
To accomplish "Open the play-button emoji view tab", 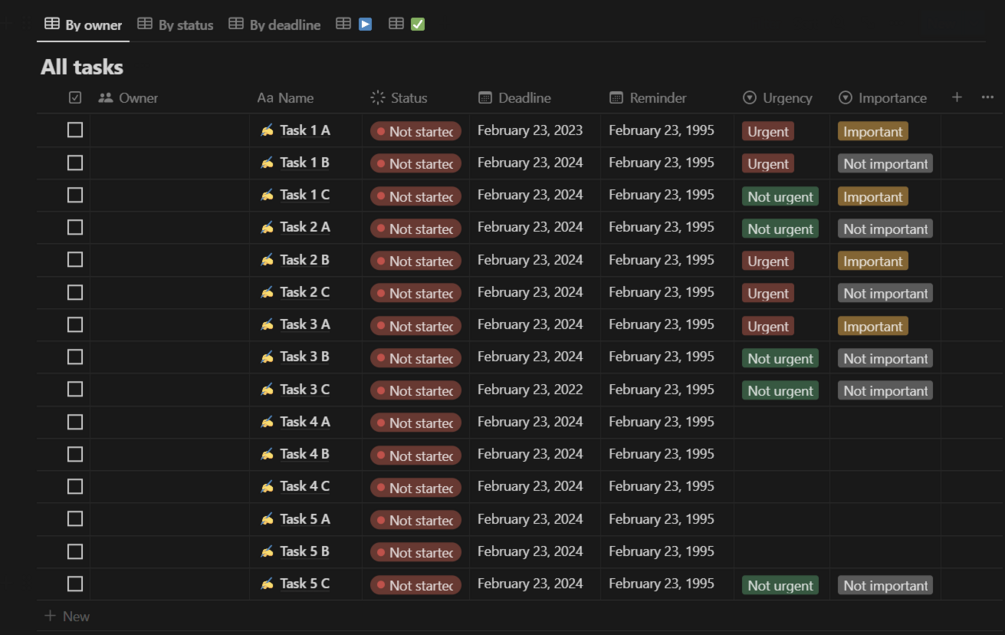I will pos(355,24).
